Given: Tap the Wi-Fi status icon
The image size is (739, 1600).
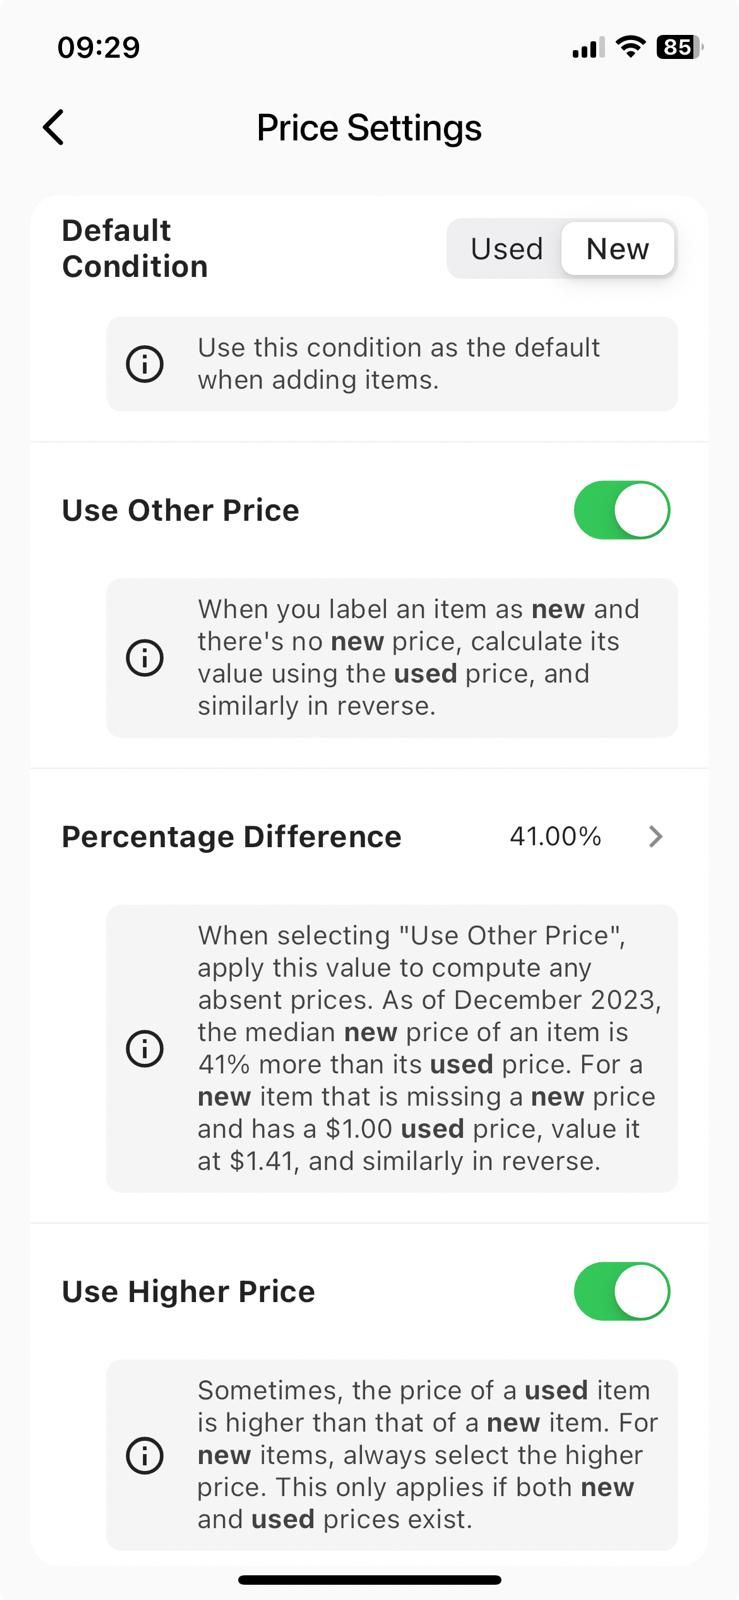Looking at the screenshot, I should click(630, 47).
